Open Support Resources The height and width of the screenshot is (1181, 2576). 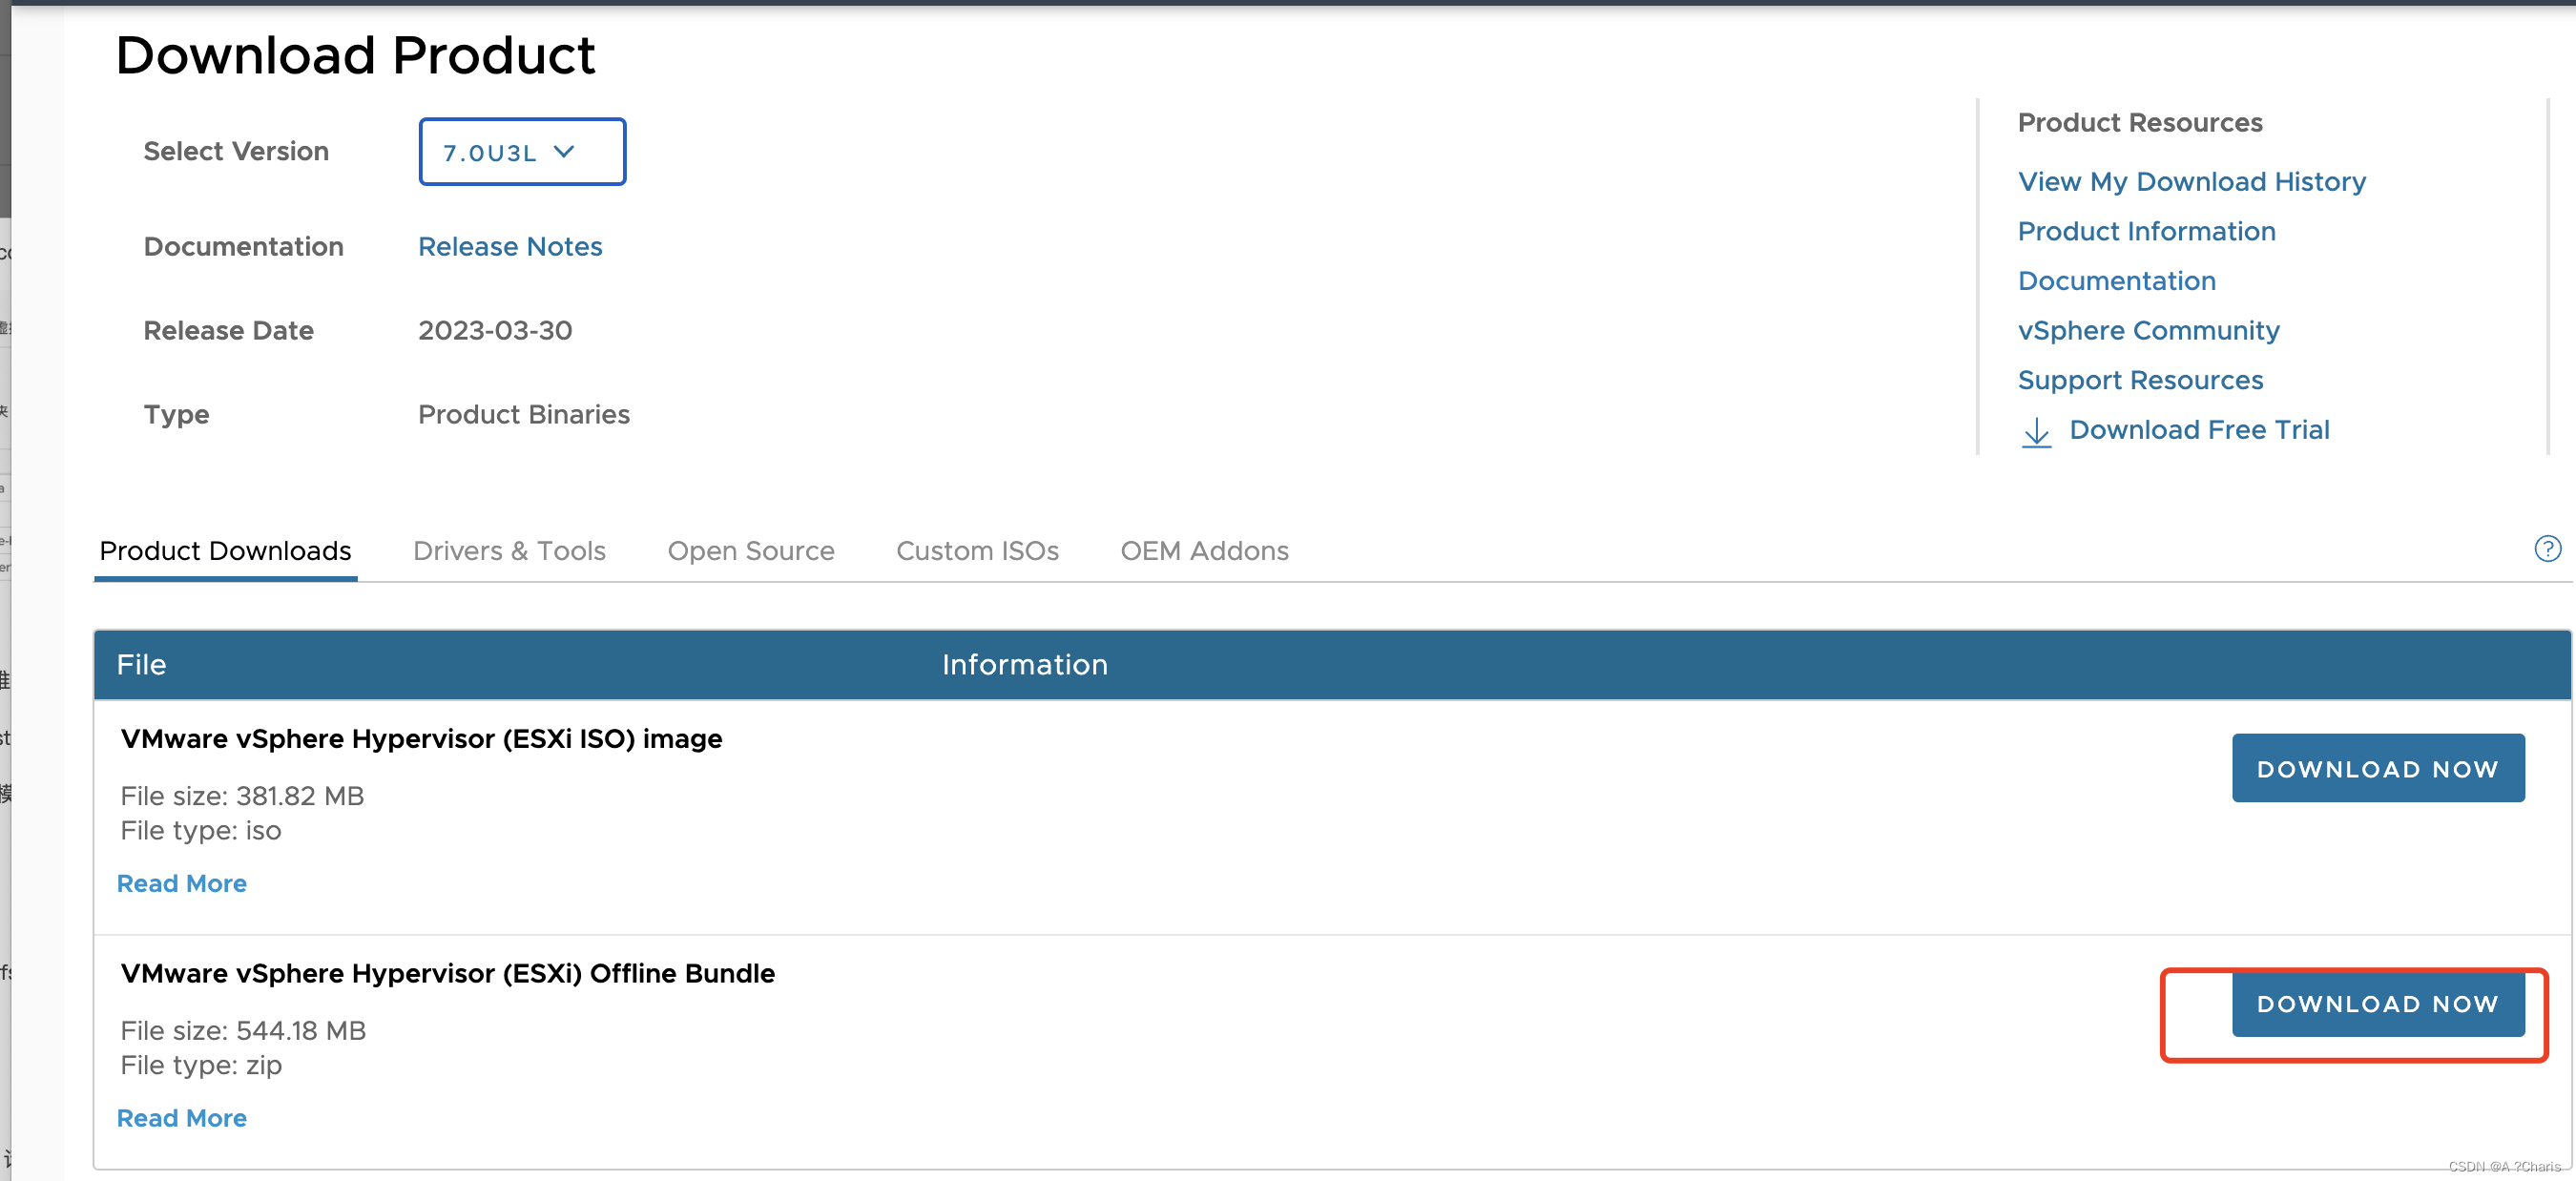[2141, 380]
